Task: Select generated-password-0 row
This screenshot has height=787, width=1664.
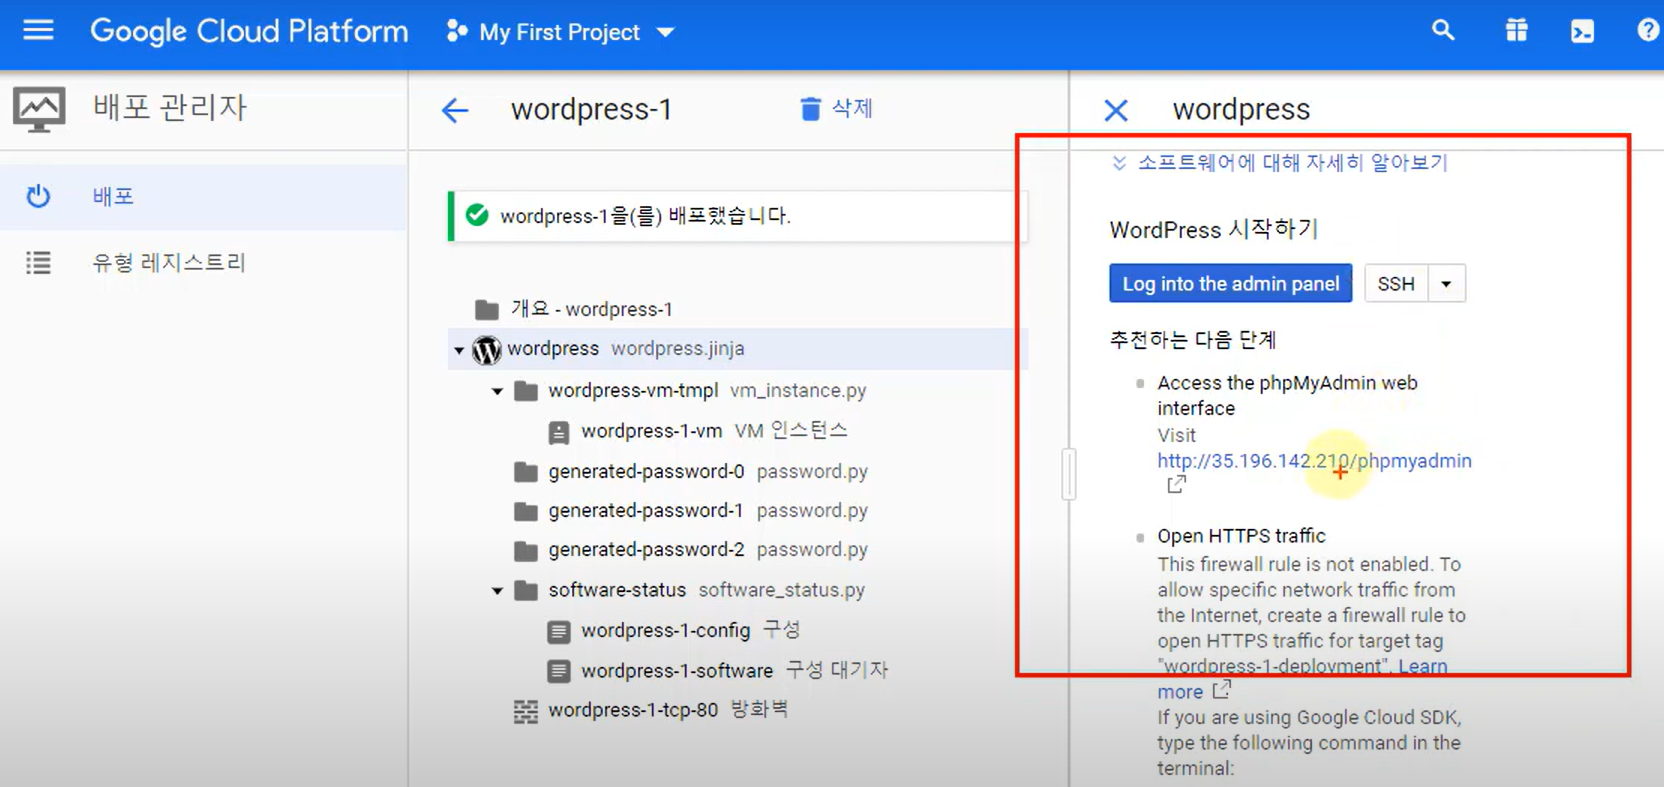Action: [738, 471]
